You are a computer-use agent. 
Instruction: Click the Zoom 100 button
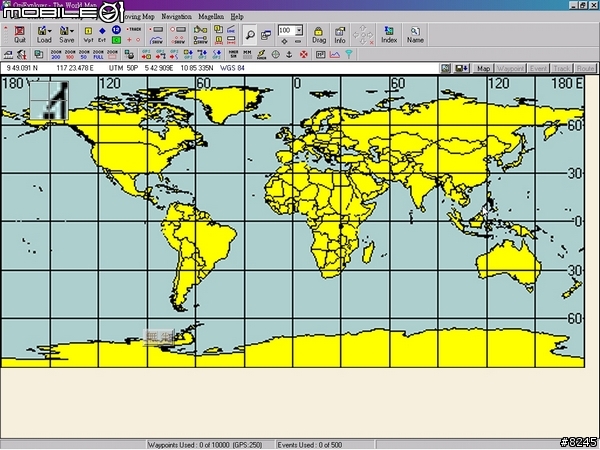click(x=70, y=54)
